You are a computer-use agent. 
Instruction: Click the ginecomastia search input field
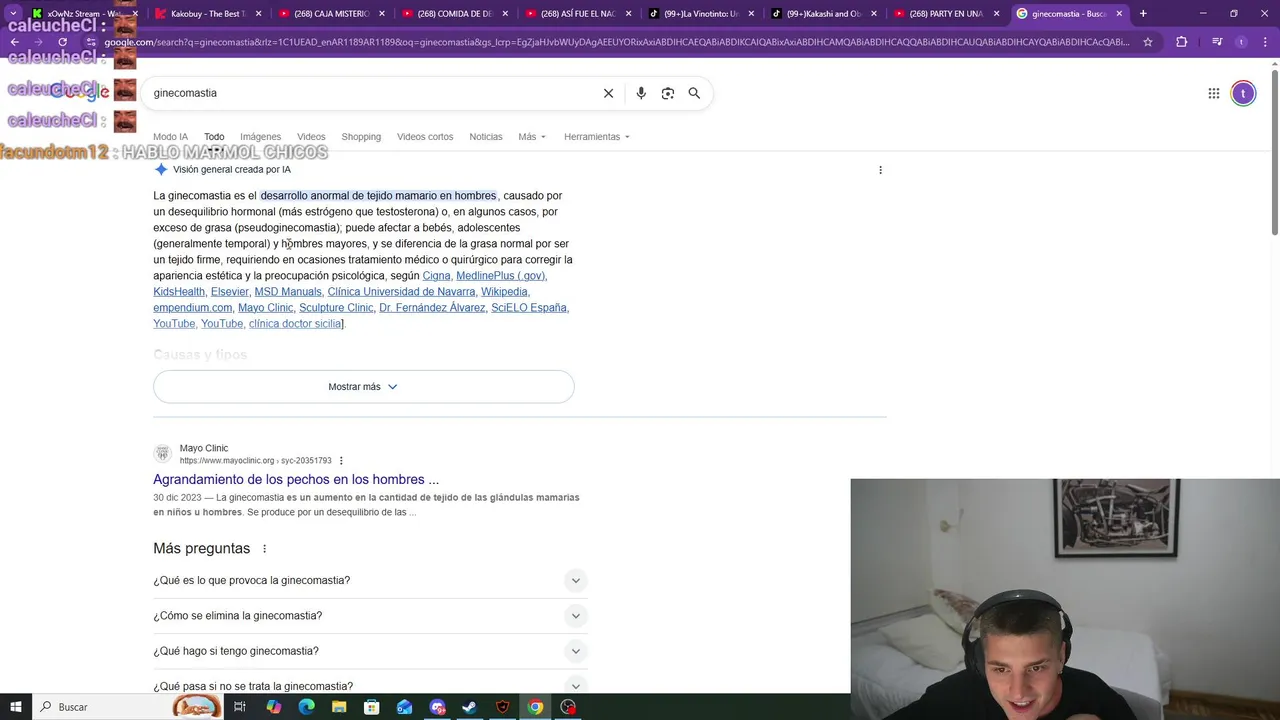[370, 93]
